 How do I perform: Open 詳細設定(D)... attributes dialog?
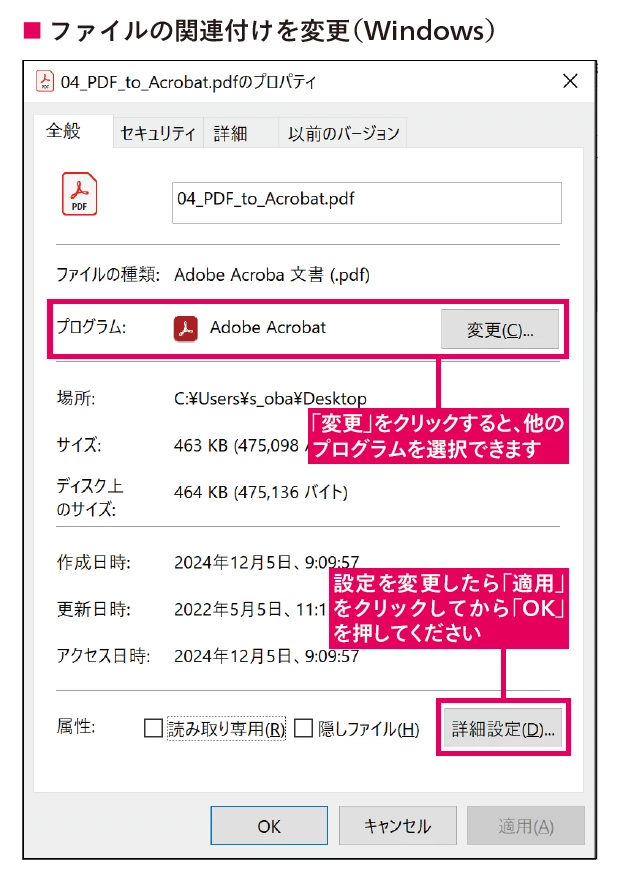[x=503, y=729]
